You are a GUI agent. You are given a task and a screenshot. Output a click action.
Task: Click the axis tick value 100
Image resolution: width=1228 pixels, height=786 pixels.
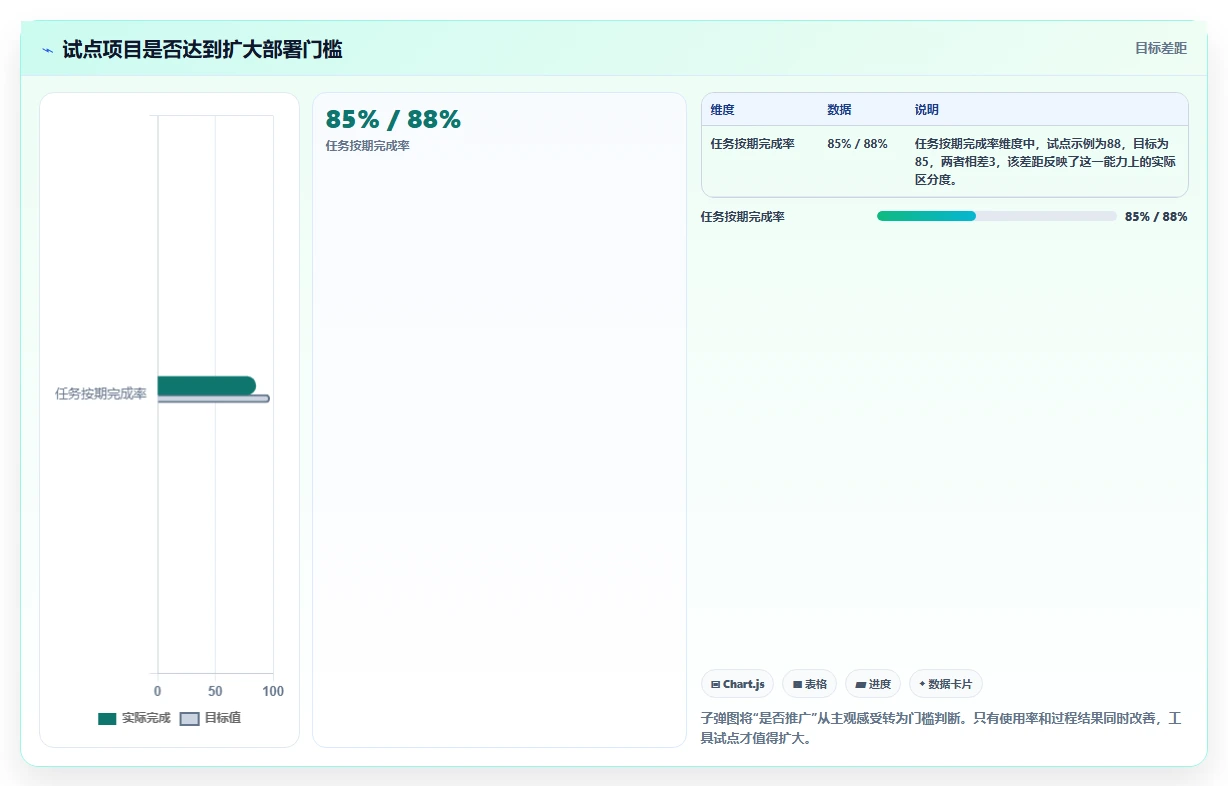coord(273,691)
